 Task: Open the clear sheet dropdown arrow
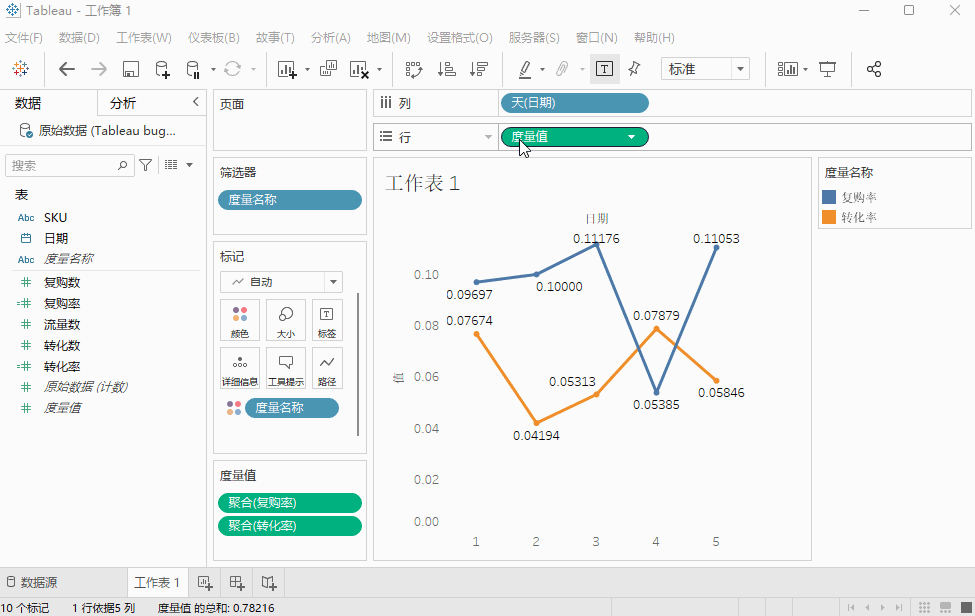380,69
